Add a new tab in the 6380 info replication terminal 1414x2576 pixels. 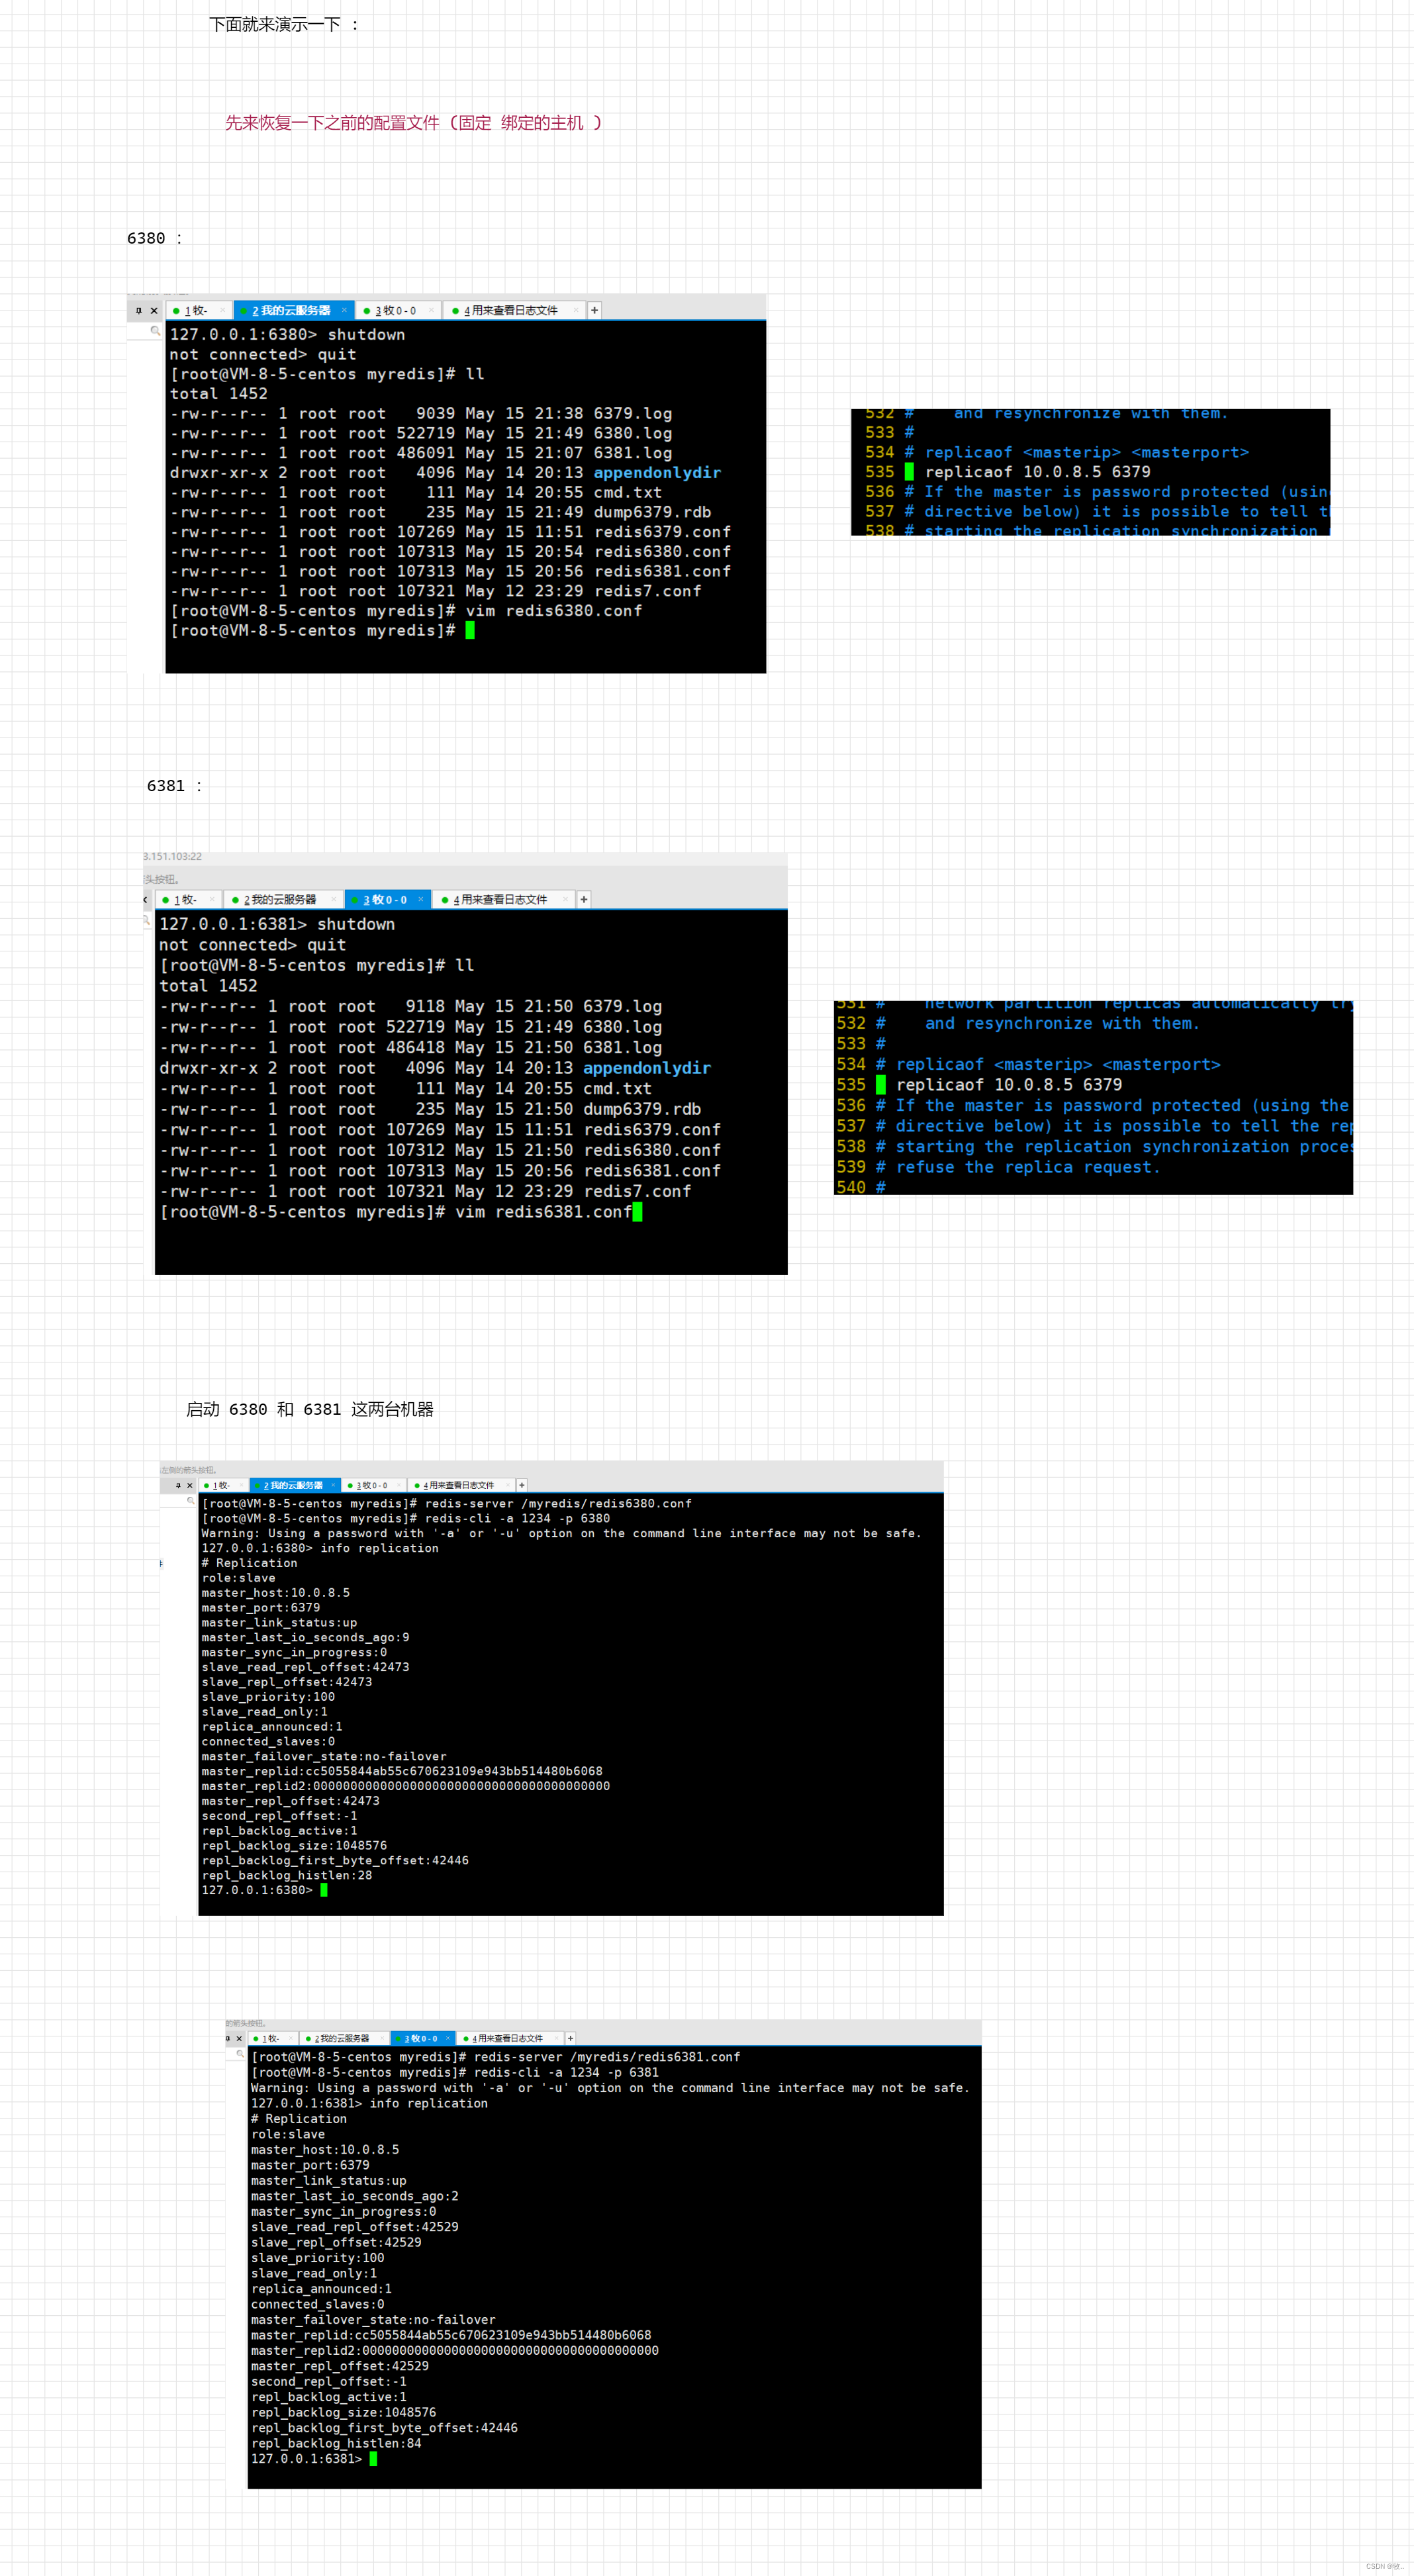[x=522, y=1486]
